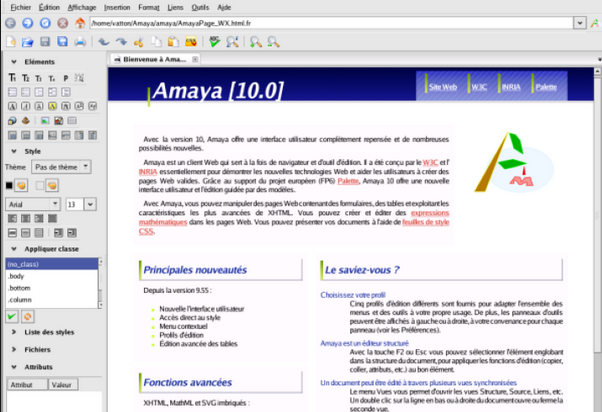Follow the Site Web link

pyautogui.click(x=443, y=87)
